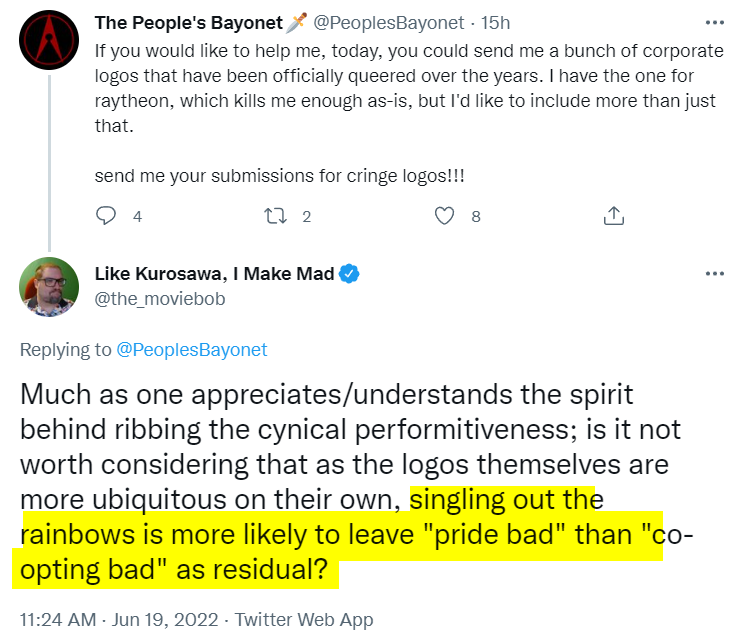The width and height of the screenshot is (742, 643).
Task: Open more options for moviebob's reply
Action: tap(713, 273)
